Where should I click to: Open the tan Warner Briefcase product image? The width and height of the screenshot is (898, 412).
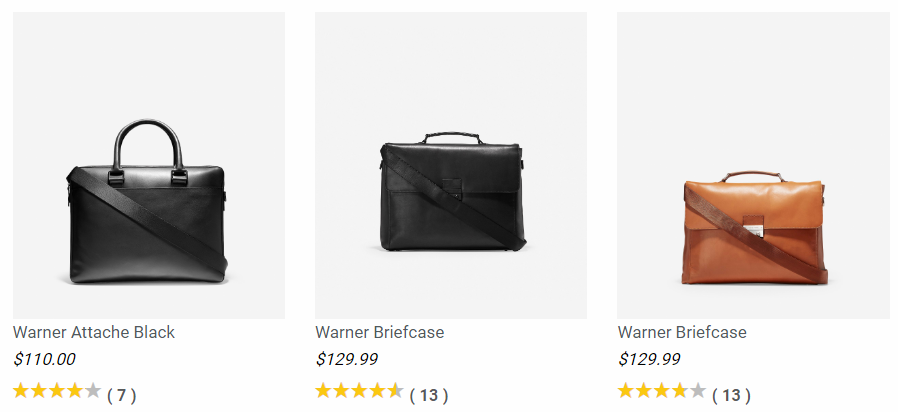click(x=753, y=165)
